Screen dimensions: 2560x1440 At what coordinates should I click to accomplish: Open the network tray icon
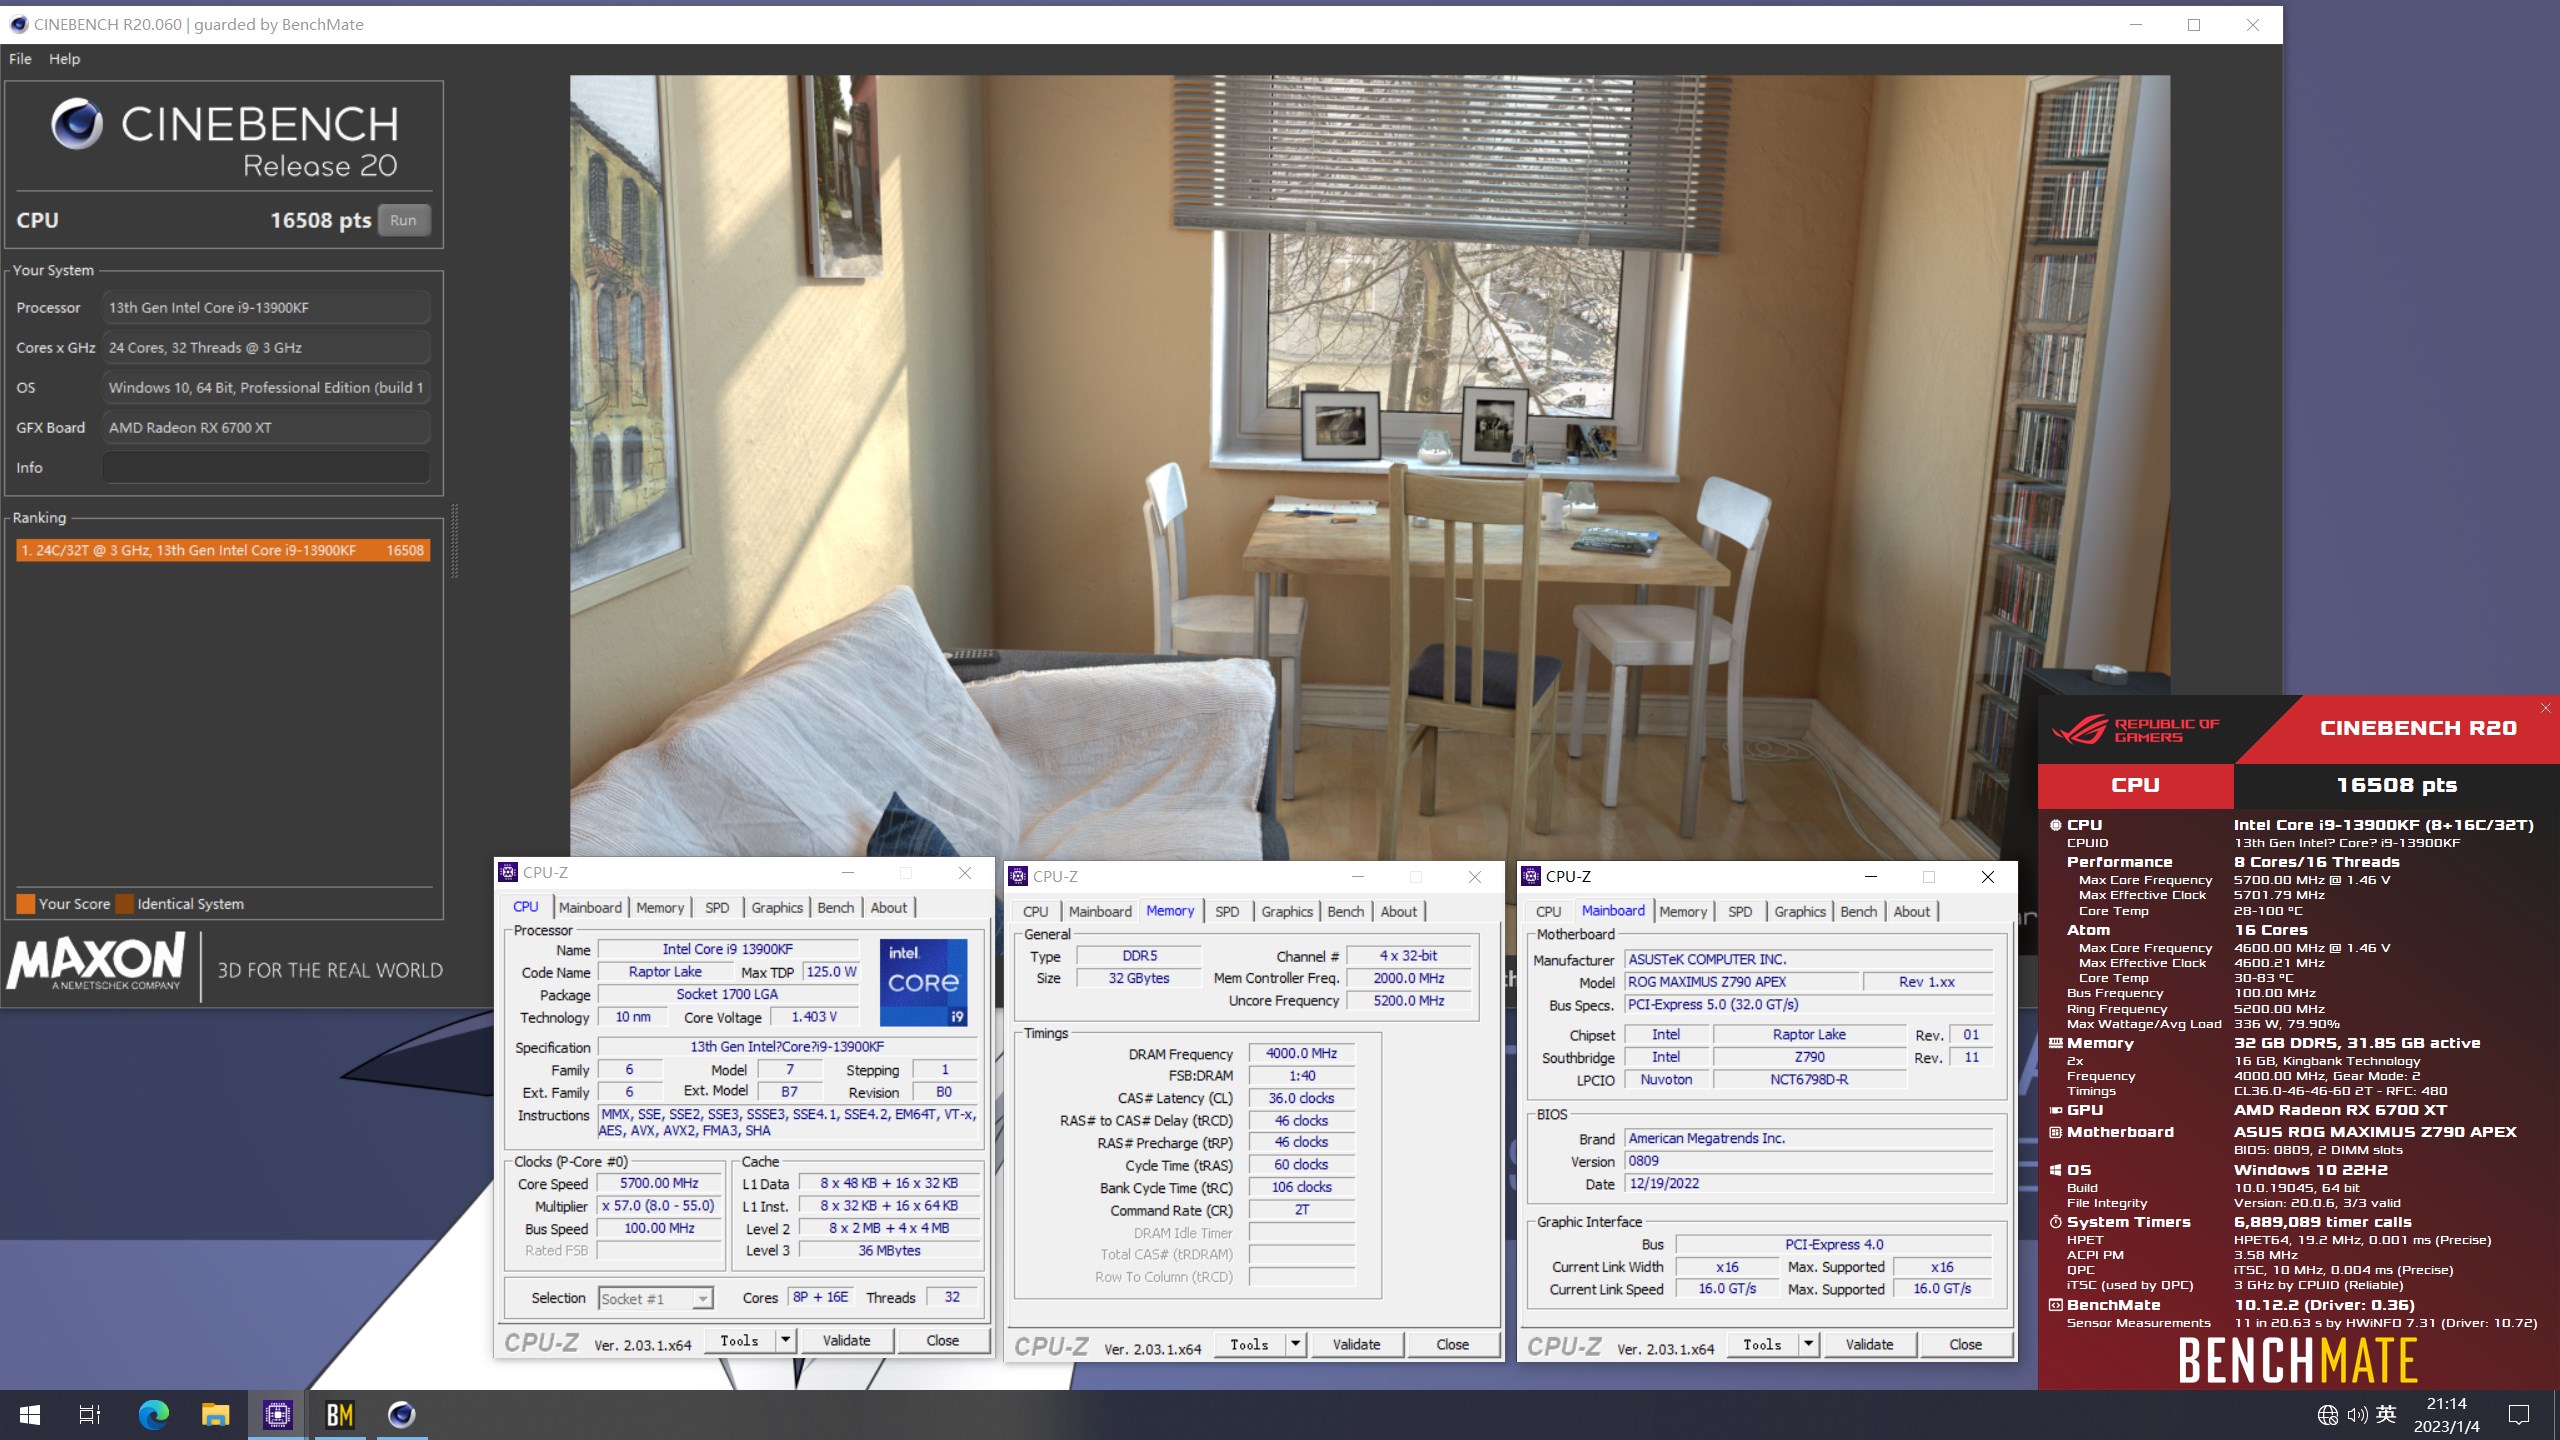2327,1414
